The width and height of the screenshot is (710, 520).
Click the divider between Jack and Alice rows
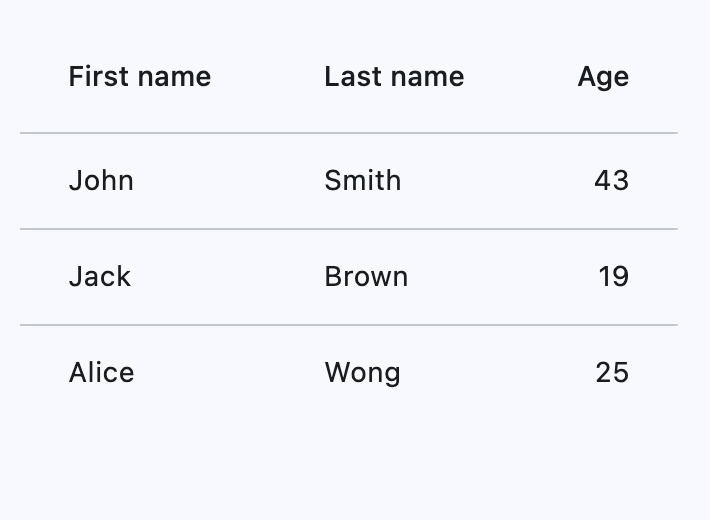(348, 325)
